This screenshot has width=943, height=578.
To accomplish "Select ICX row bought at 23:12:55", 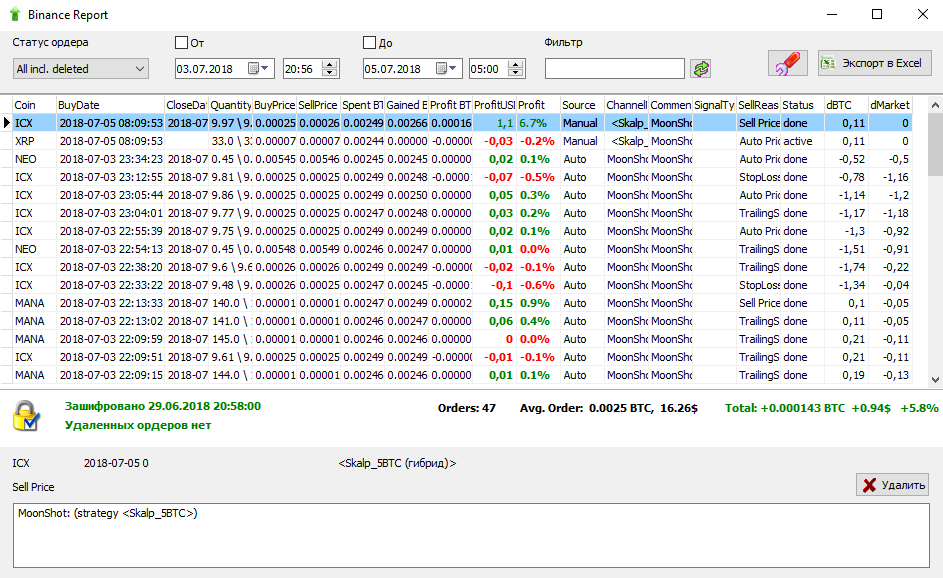I will click(462, 177).
